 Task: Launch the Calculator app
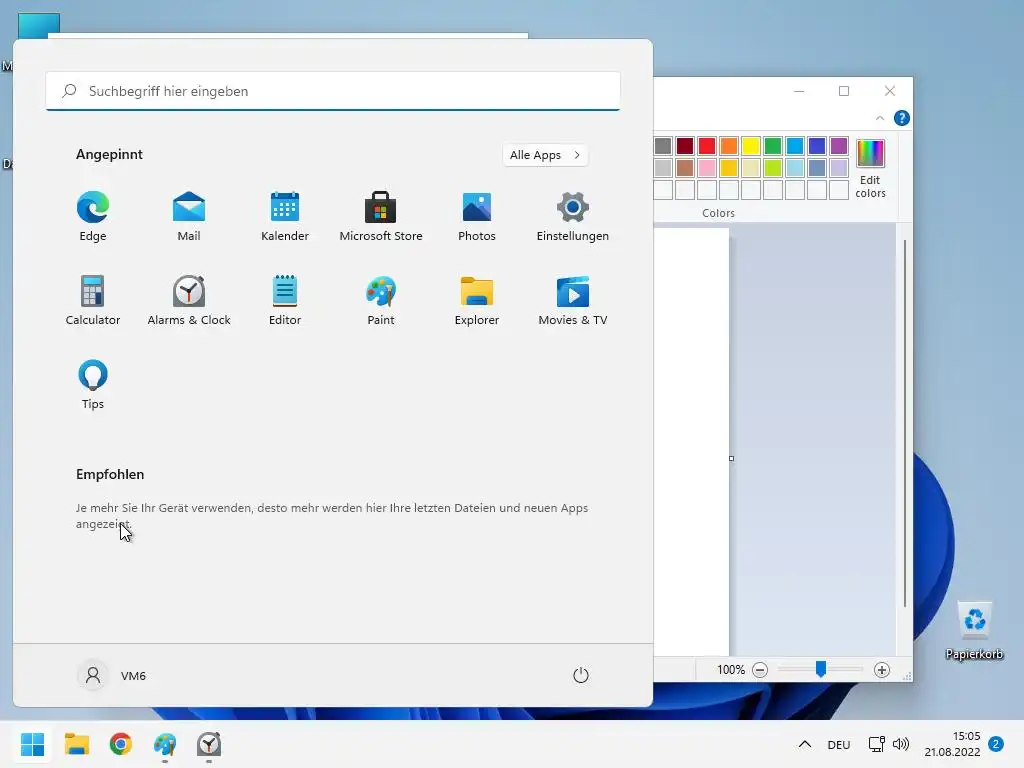click(x=93, y=300)
